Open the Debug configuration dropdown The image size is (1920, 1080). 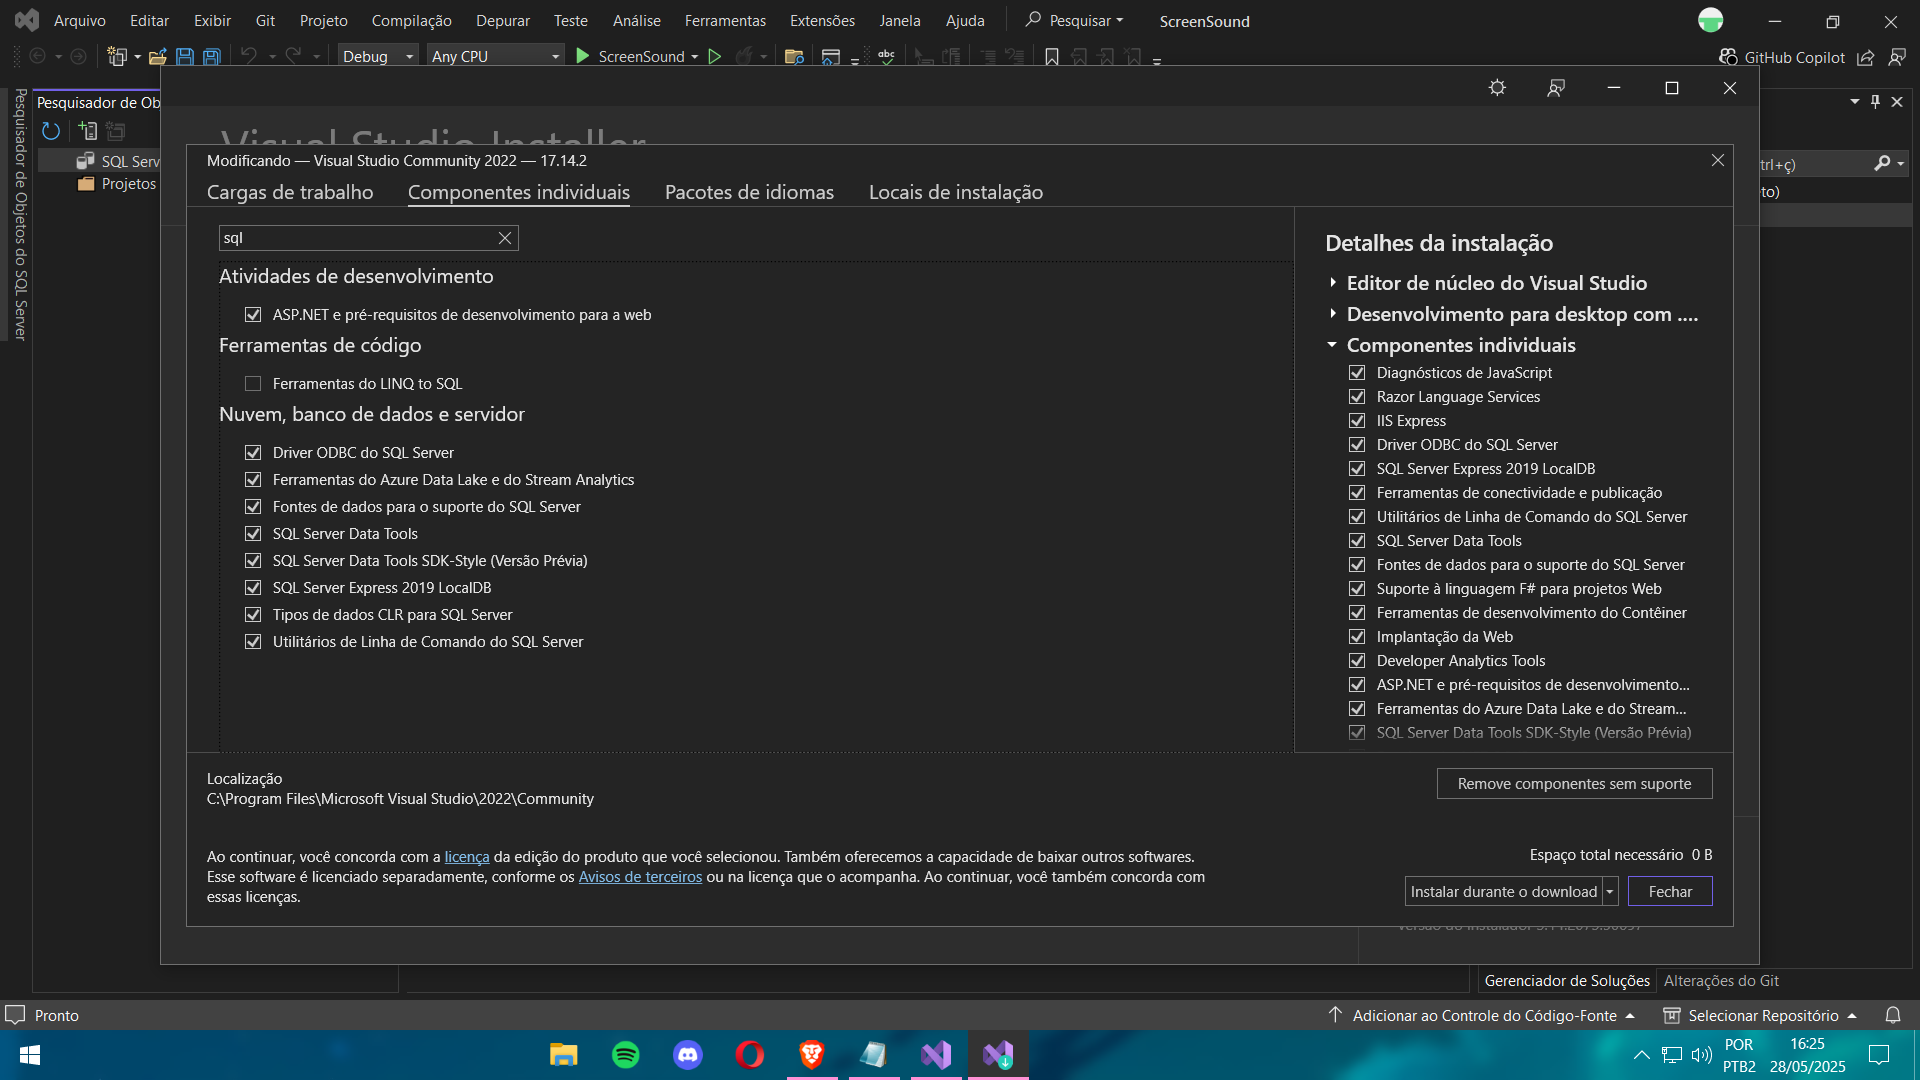click(378, 57)
